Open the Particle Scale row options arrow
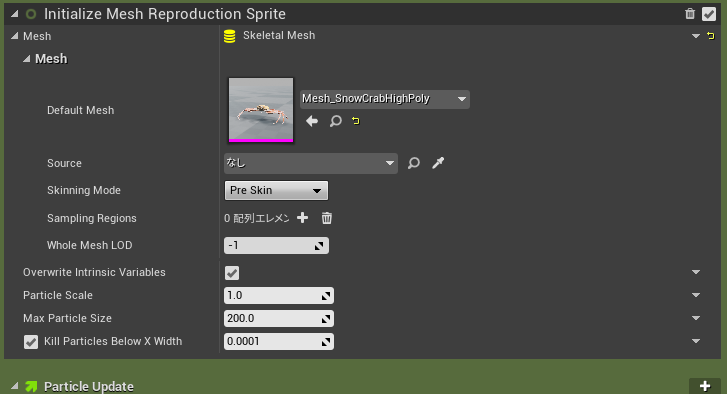 [695, 295]
